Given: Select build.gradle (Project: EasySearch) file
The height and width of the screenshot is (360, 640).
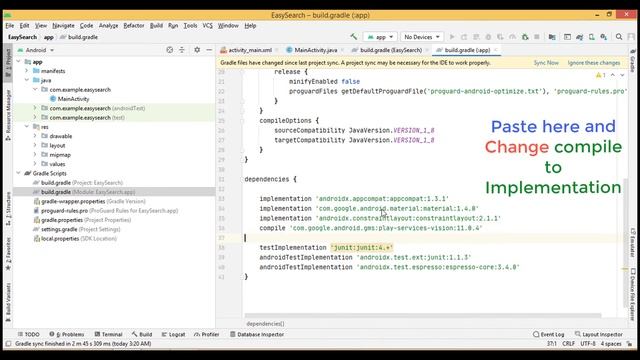Looking at the screenshot, I should (x=82, y=183).
